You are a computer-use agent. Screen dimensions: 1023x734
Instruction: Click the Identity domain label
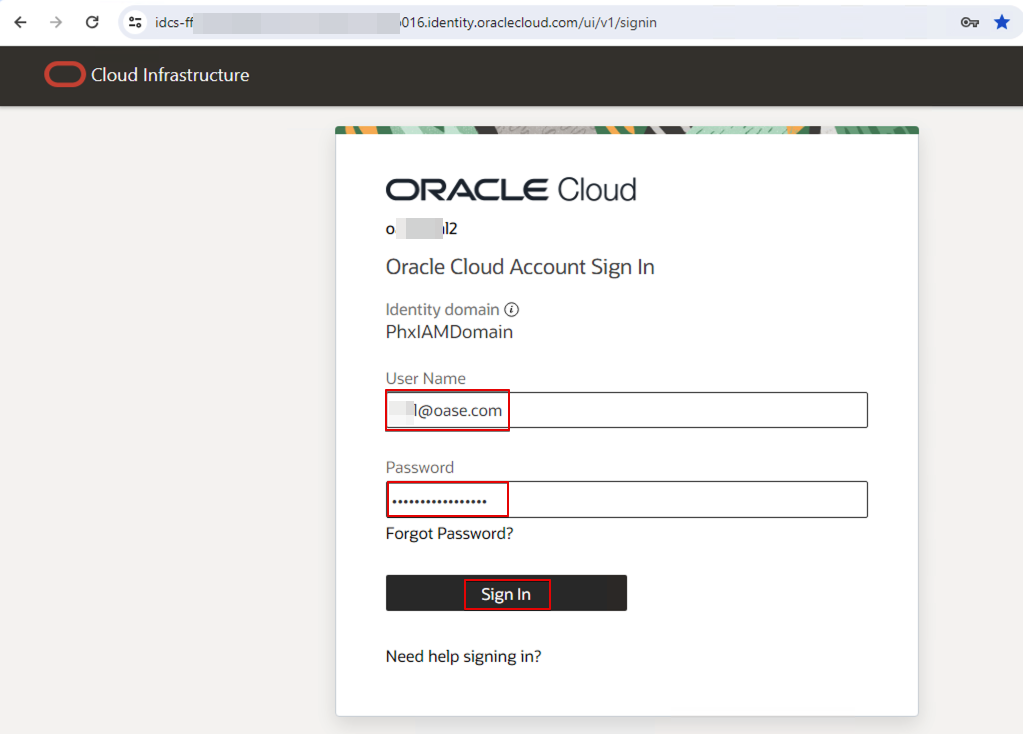442,309
